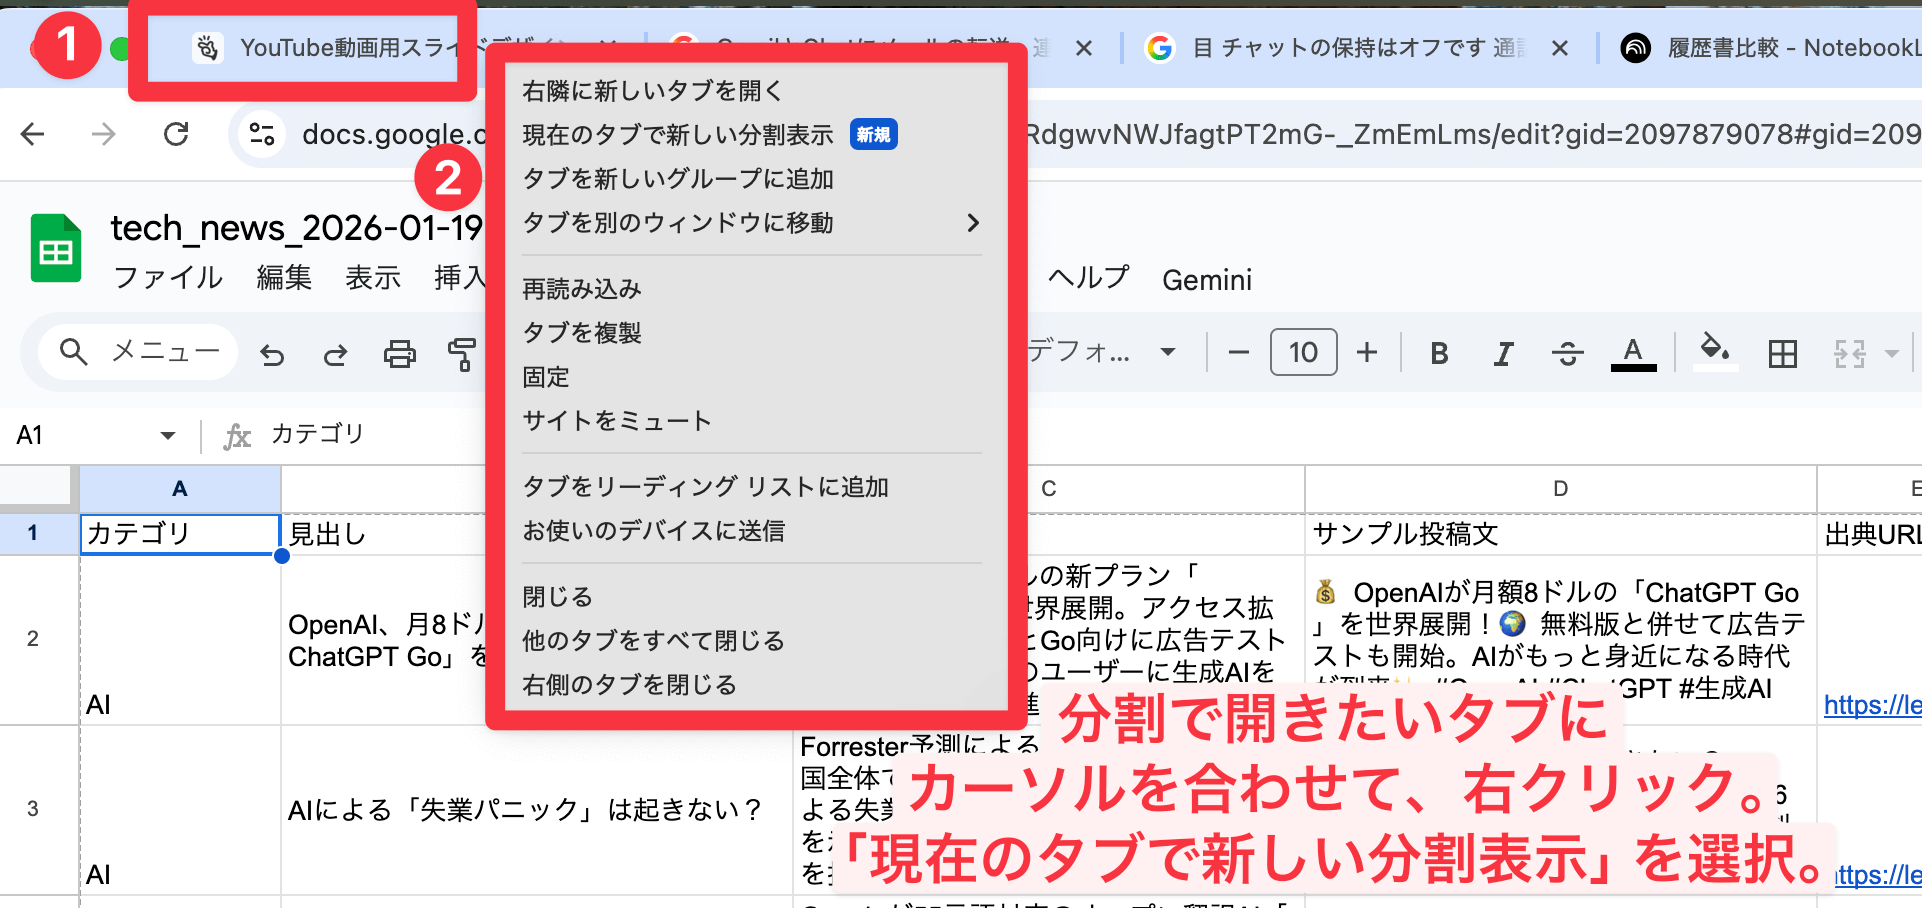1922x908 pixels.
Task: Click the borders grid icon
Action: (1782, 353)
